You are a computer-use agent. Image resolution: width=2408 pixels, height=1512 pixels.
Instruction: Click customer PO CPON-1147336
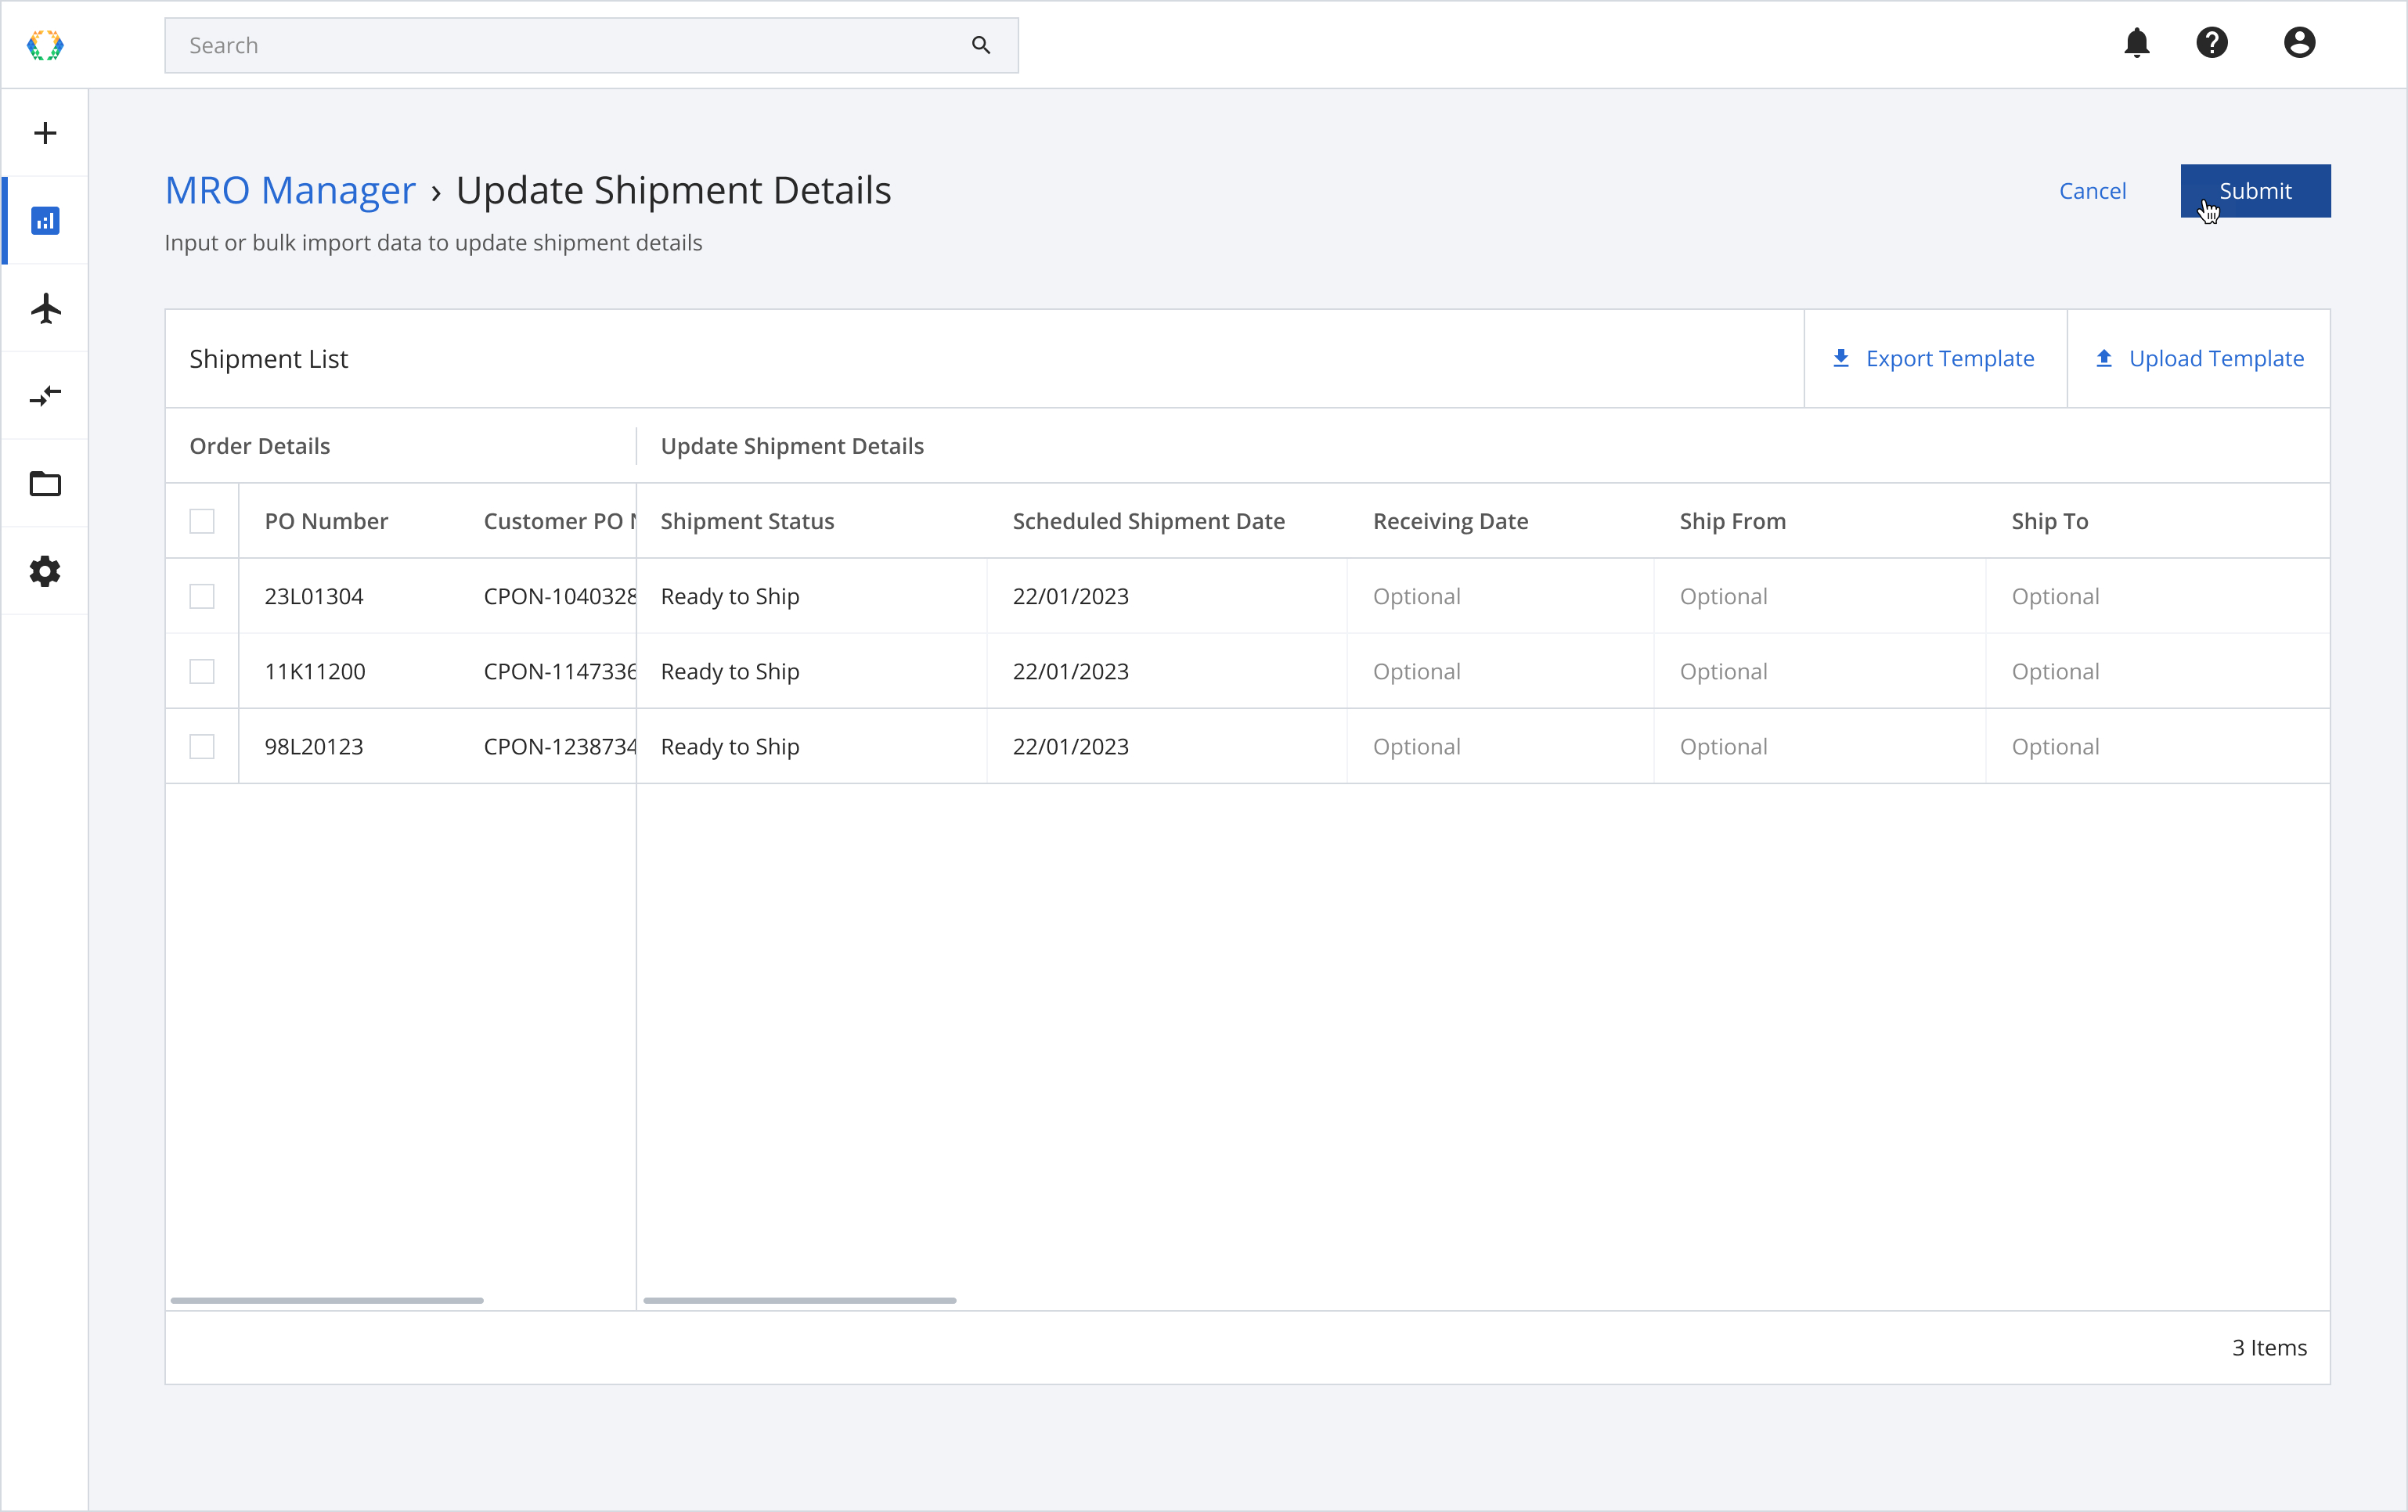click(560, 671)
